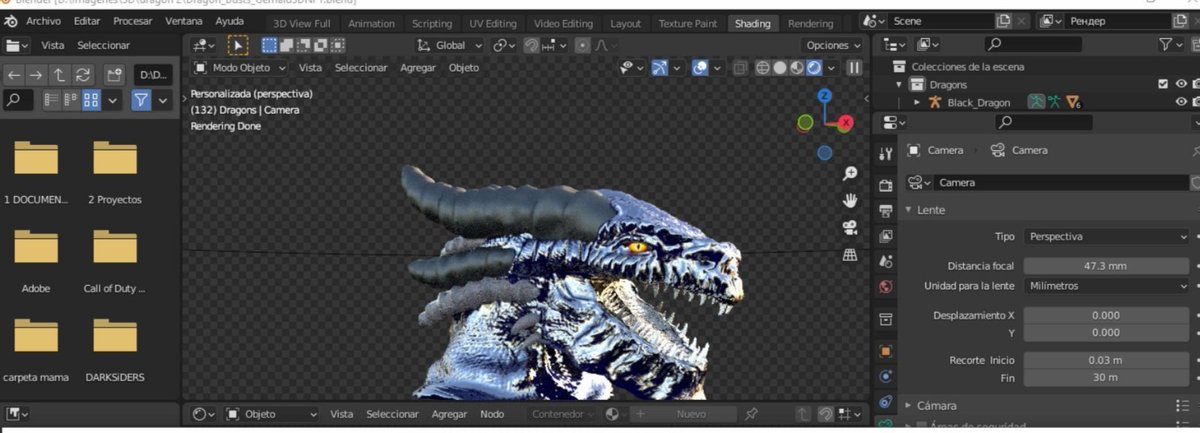
Task: Open the viewport Agregar menu
Action: click(x=418, y=67)
